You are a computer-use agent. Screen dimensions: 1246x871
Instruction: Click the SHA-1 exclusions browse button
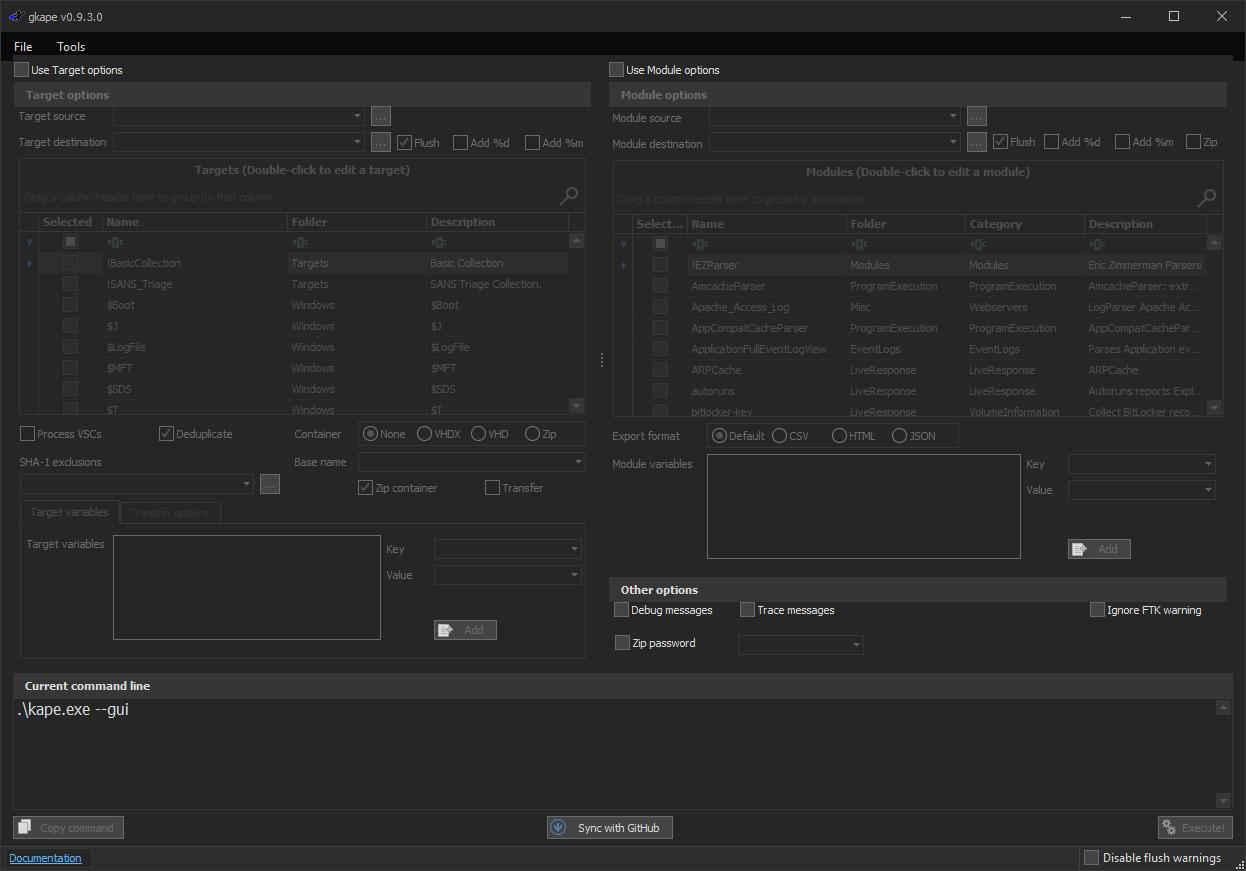pos(270,484)
